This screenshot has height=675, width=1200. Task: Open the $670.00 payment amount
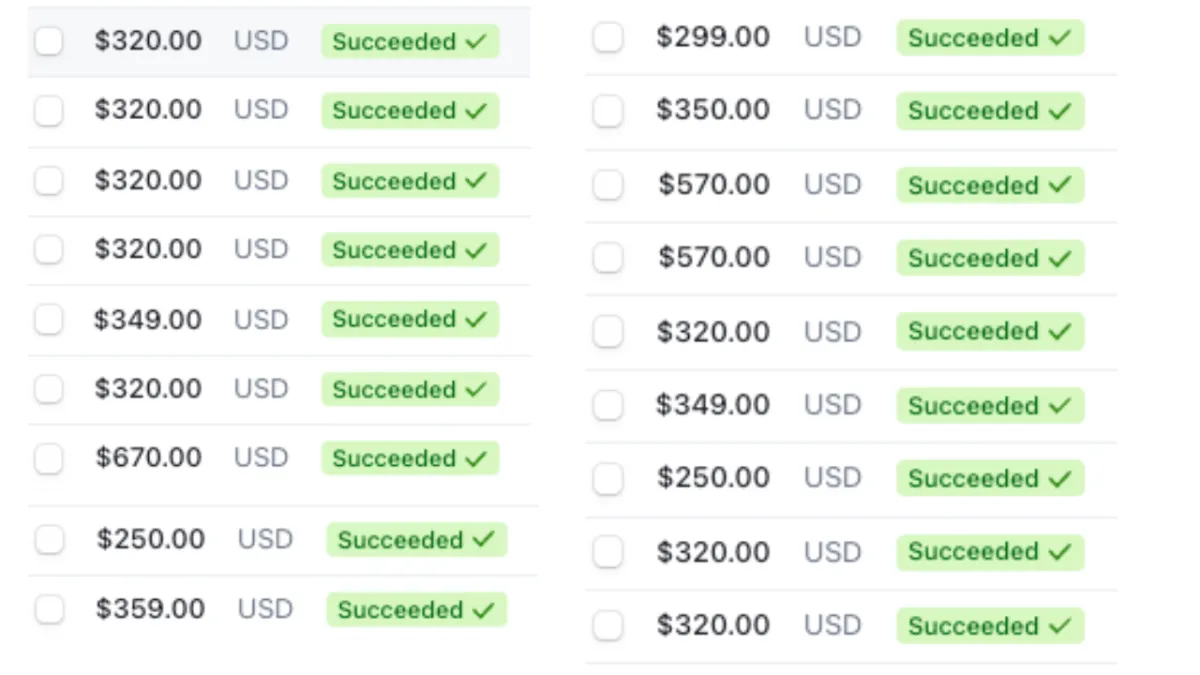(x=148, y=458)
